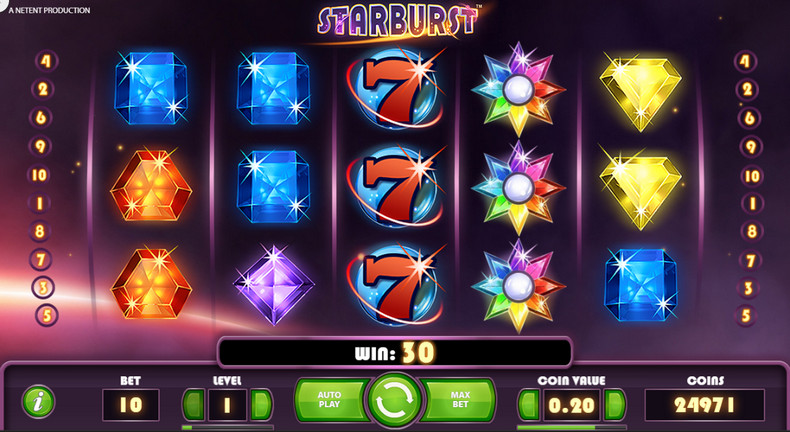Image resolution: width=790 pixels, height=432 pixels.
Task: Click the Max Bet button
Action: pyautogui.click(x=459, y=400)
